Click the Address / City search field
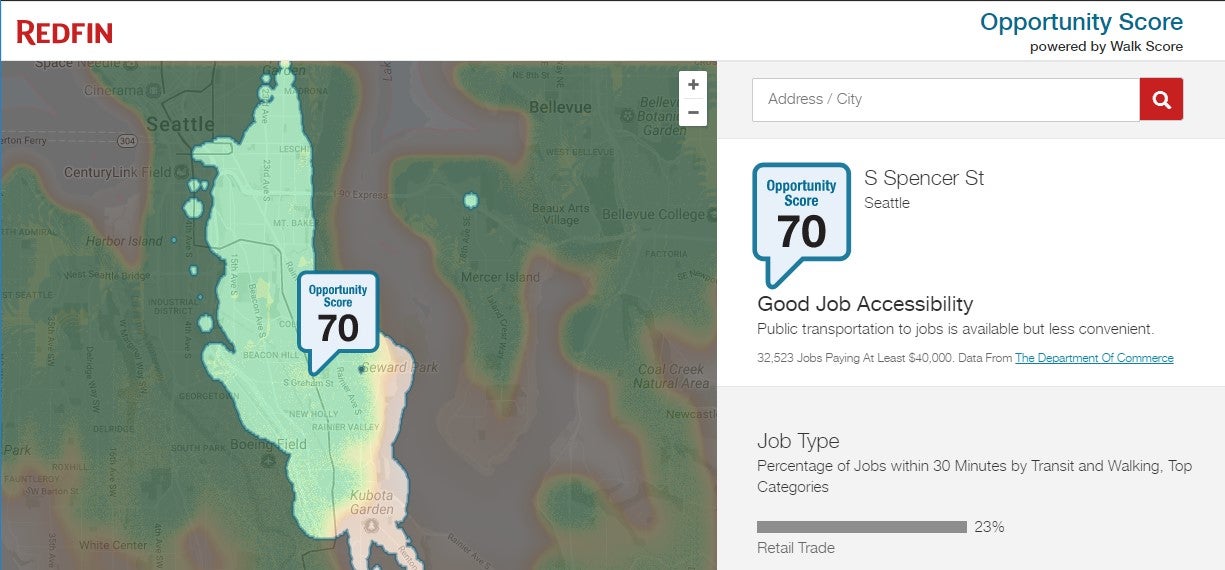This screenshot has width=1225, height=570. click(x=946, y=99)
